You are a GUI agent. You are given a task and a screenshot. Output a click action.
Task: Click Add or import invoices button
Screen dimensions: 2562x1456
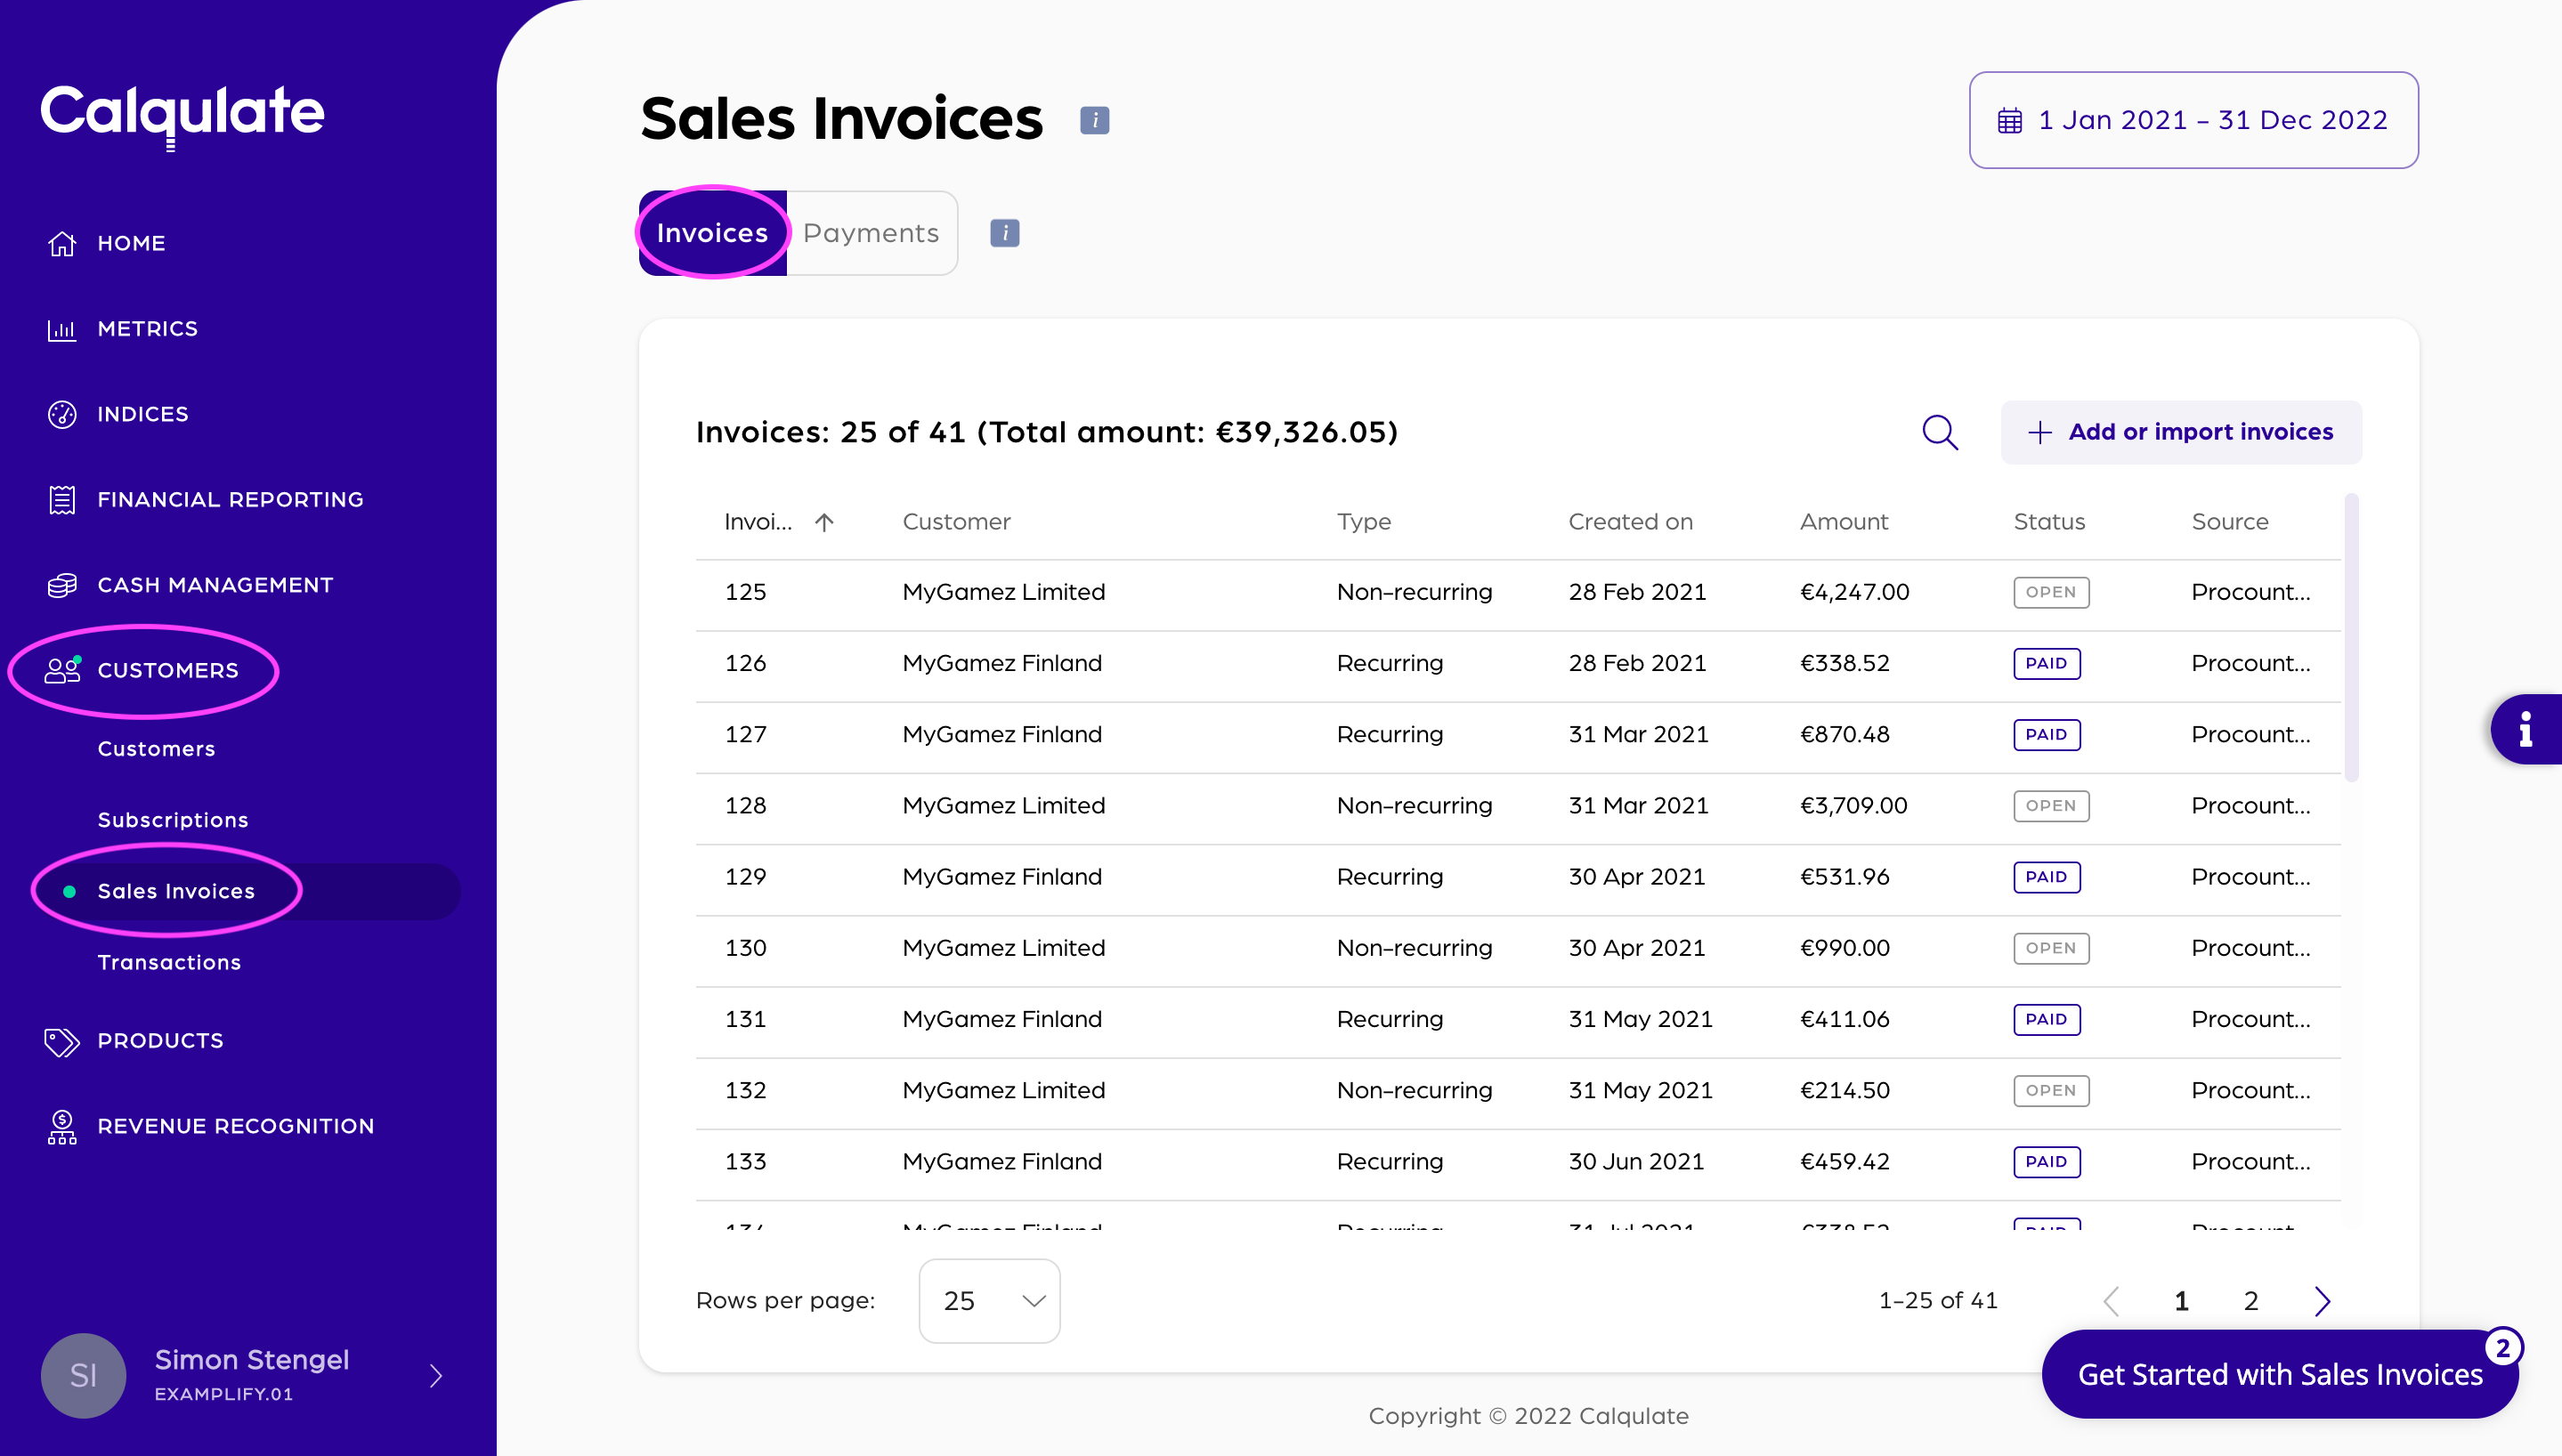click(x=2181, y=432)
